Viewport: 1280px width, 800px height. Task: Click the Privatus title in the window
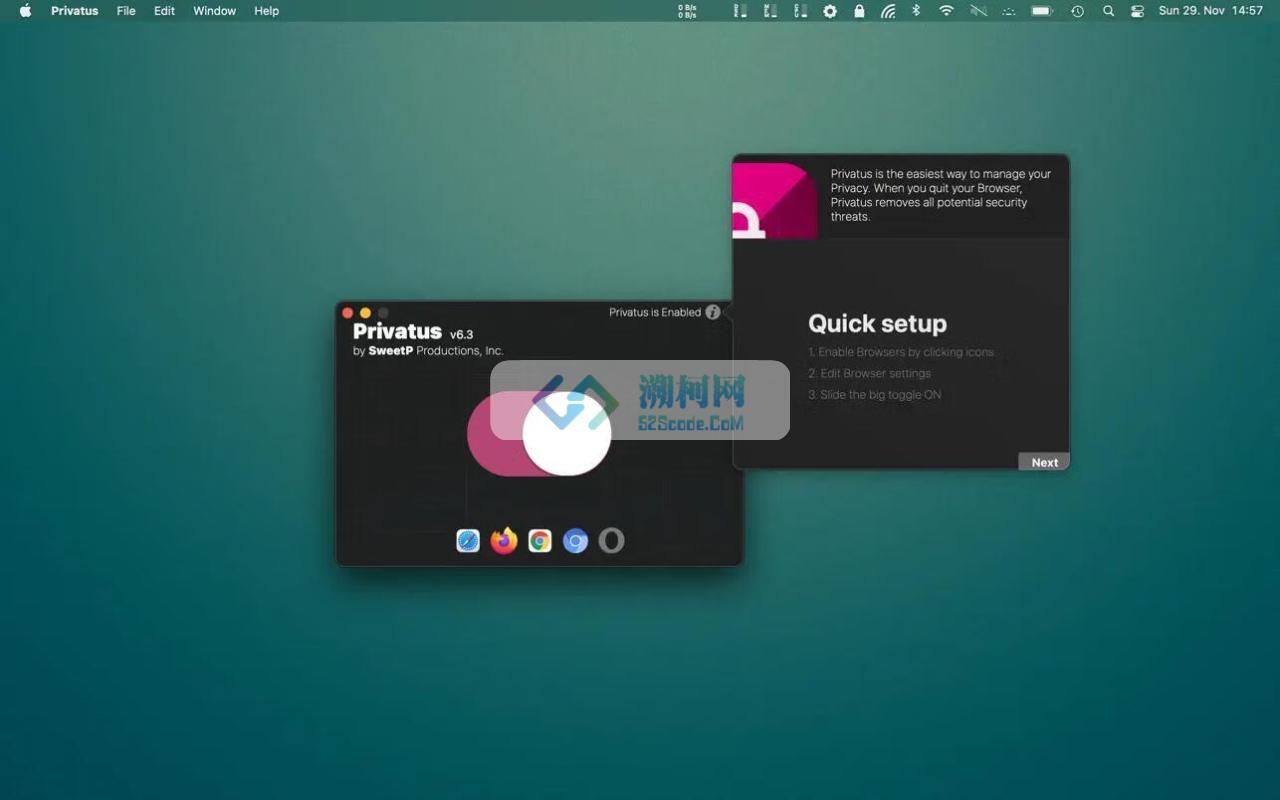coord(397,331)
